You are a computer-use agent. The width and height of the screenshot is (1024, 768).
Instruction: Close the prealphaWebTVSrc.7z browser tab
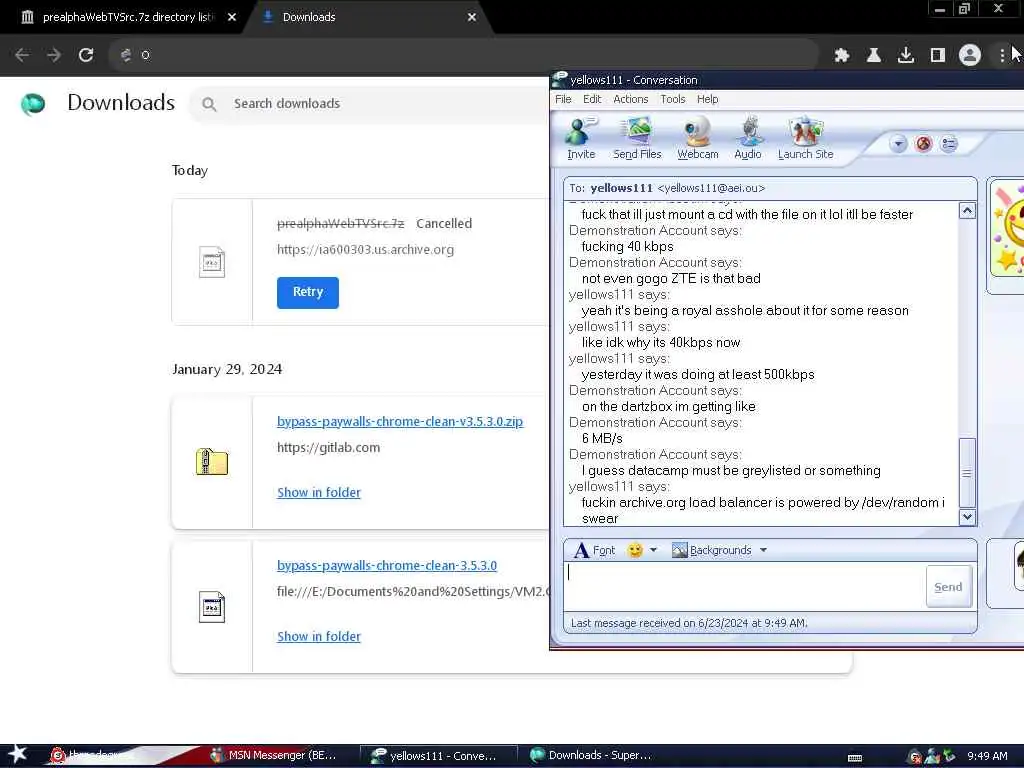click(232, 17)
